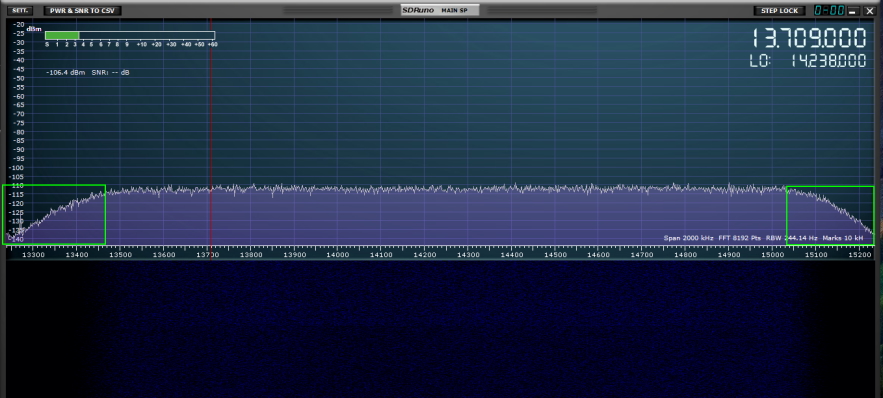Click the blue waterfall display area
Viewport: 883px width, 398px height.
pyautogui.click(x=442, y=329)
